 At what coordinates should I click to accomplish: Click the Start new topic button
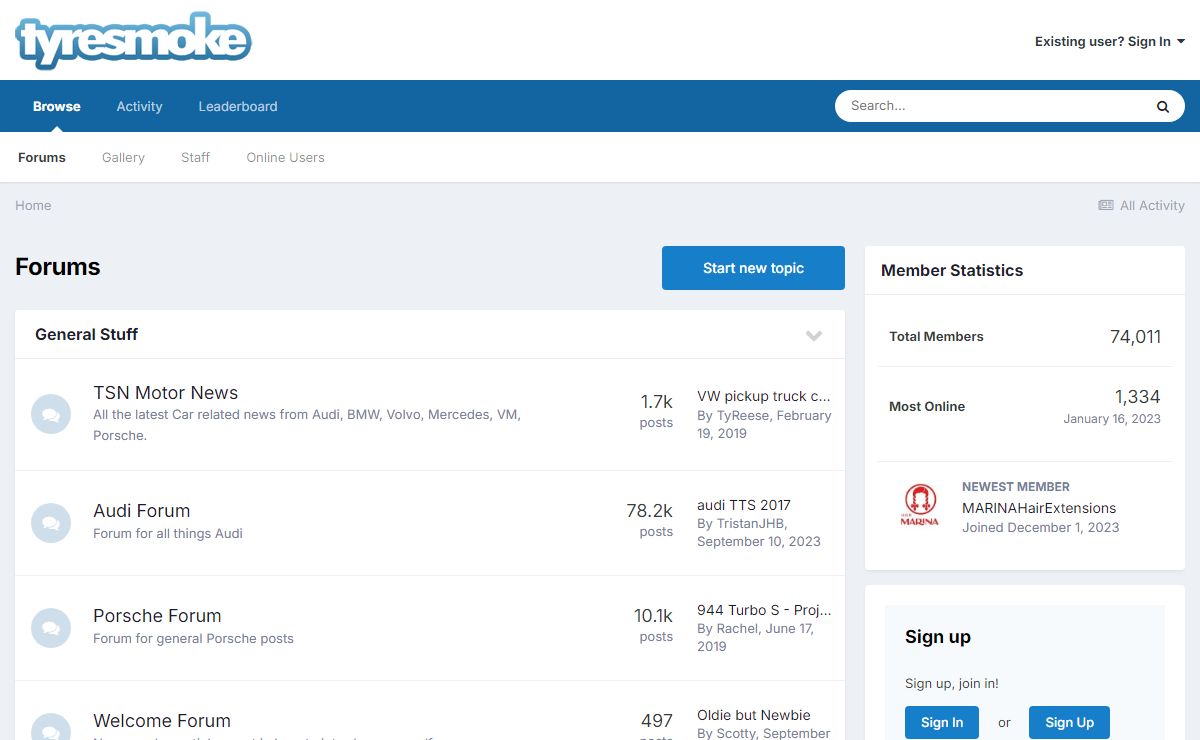point(753,268)
